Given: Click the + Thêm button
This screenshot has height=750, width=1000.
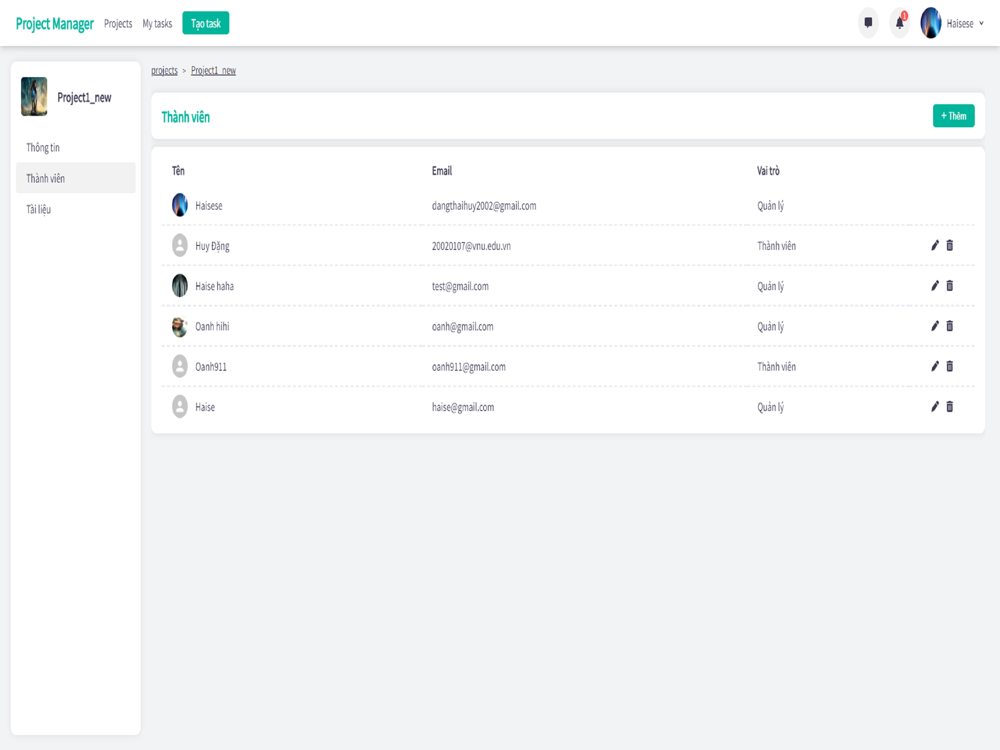Looking at the screenshot, I should click(x=953, y=115).
